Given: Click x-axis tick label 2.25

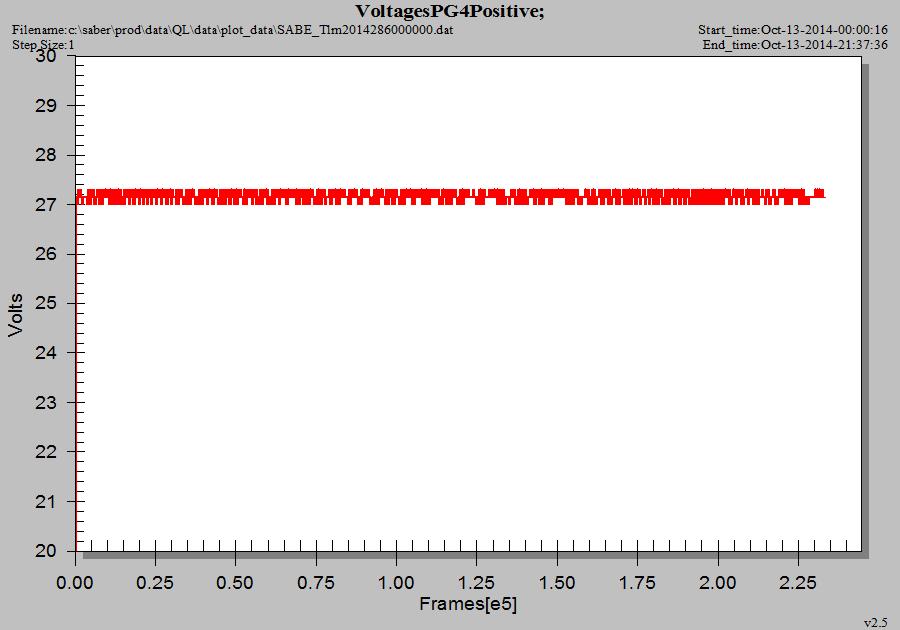Looking at the screenshot, I should click(798, 583).
